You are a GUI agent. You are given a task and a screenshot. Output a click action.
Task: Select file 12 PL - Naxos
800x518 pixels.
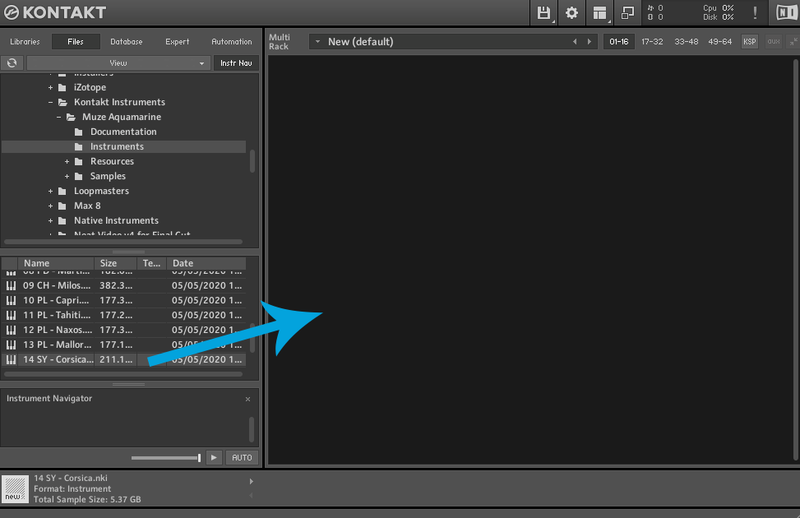tap(124, 330)
